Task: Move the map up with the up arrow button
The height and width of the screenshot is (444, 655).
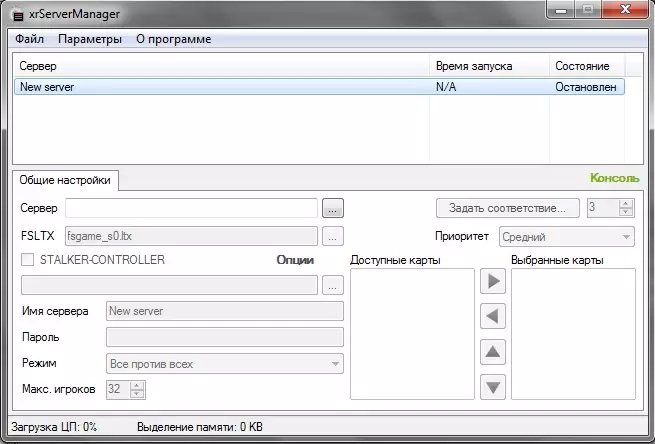Action: pos(493,352)
